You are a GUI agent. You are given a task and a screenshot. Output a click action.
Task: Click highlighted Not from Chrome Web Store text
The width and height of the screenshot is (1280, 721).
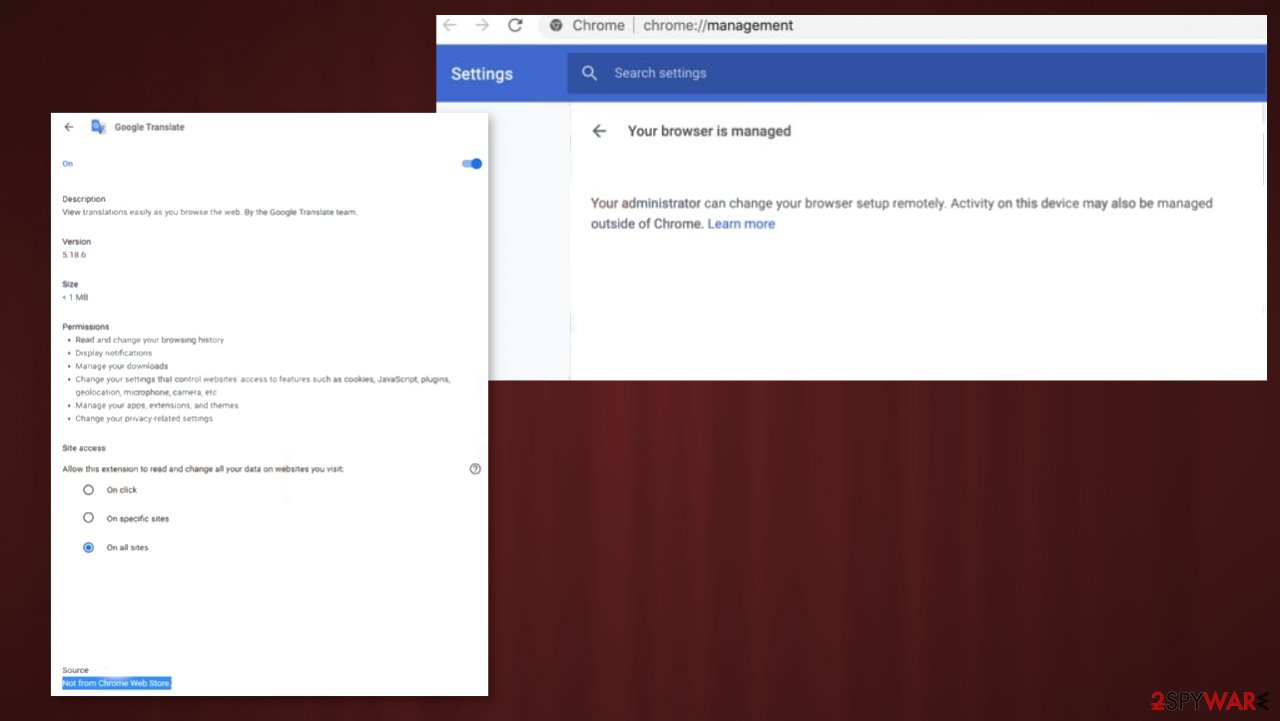tap(116, 683)
